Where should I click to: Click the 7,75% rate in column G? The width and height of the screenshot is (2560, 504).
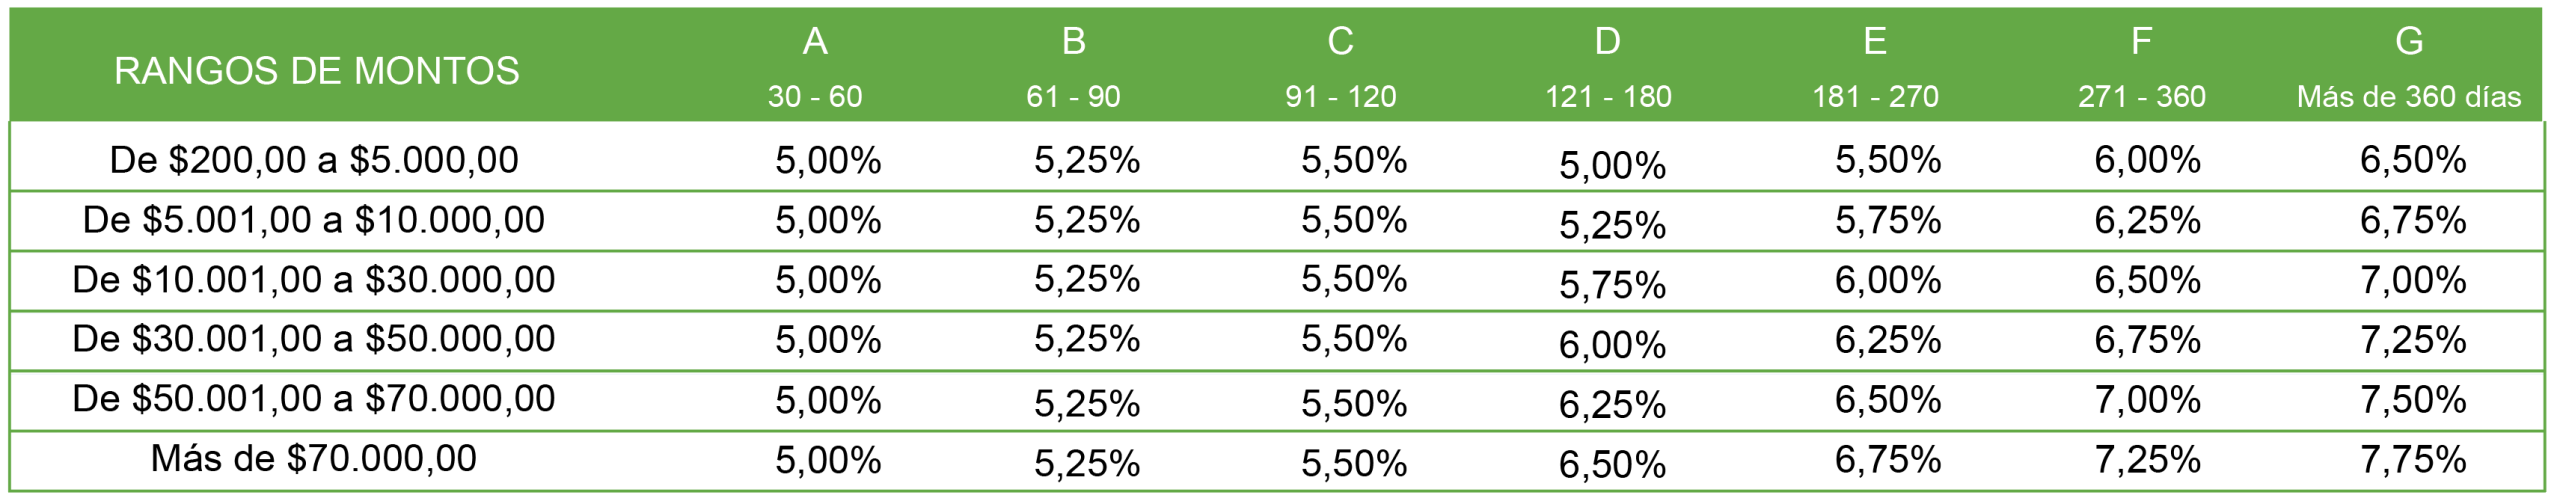(x=2413, y=460)
